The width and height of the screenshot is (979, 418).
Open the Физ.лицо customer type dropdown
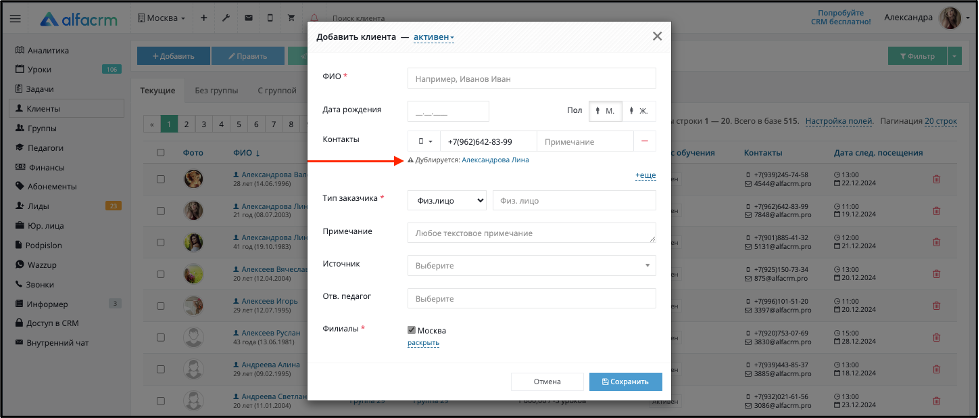(x=447, y=201)
